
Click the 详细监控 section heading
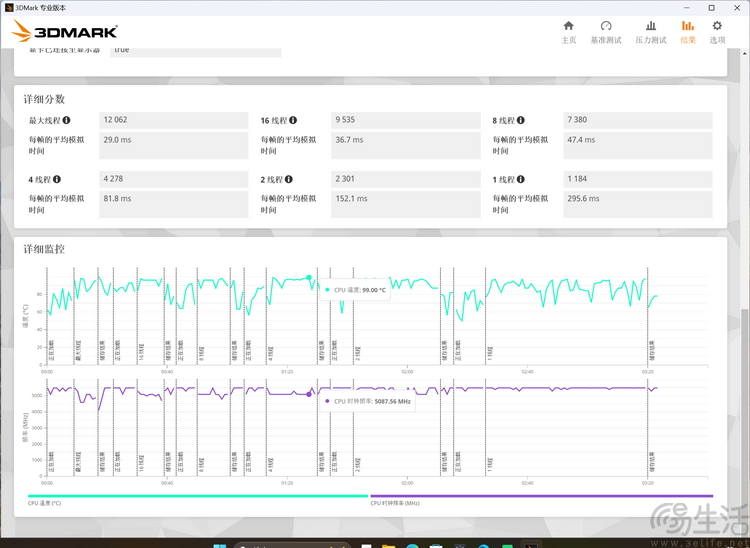coord(44,249)
